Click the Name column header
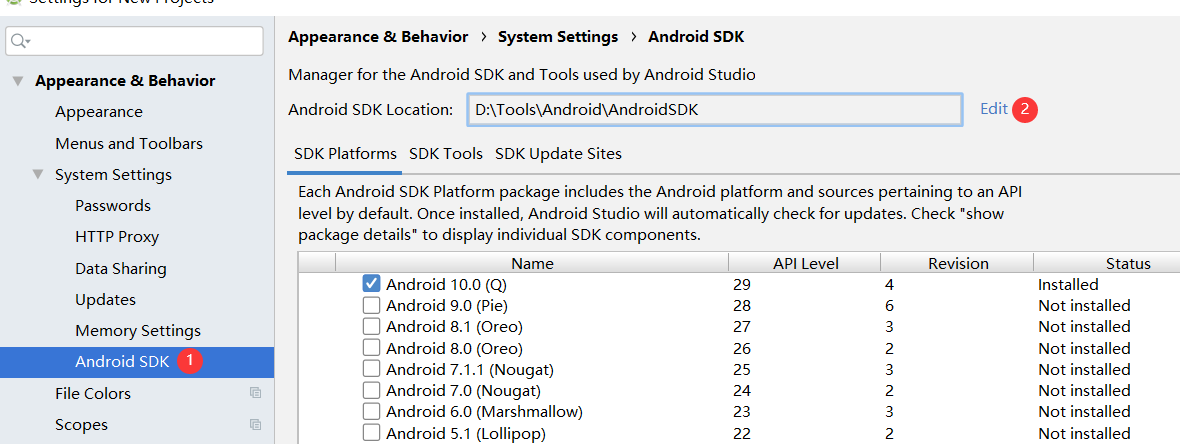The image size is (1180, 444). (x=532, y=263)
